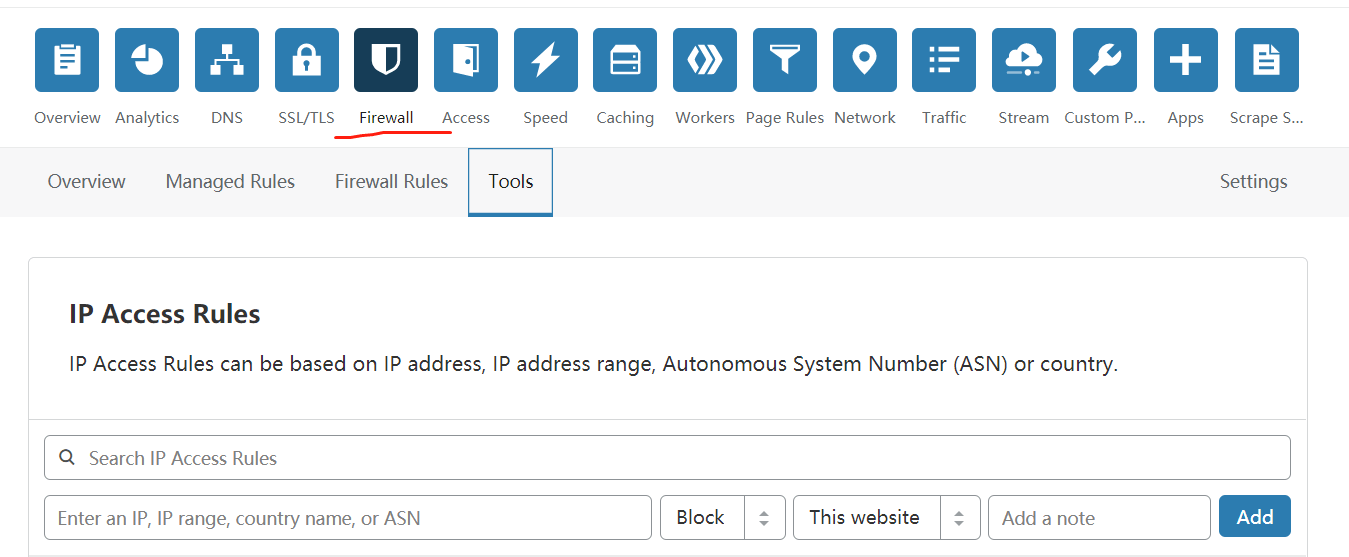Click the Add a note field
Viewport: 1349px width, 557px height.
(1099, 518)
